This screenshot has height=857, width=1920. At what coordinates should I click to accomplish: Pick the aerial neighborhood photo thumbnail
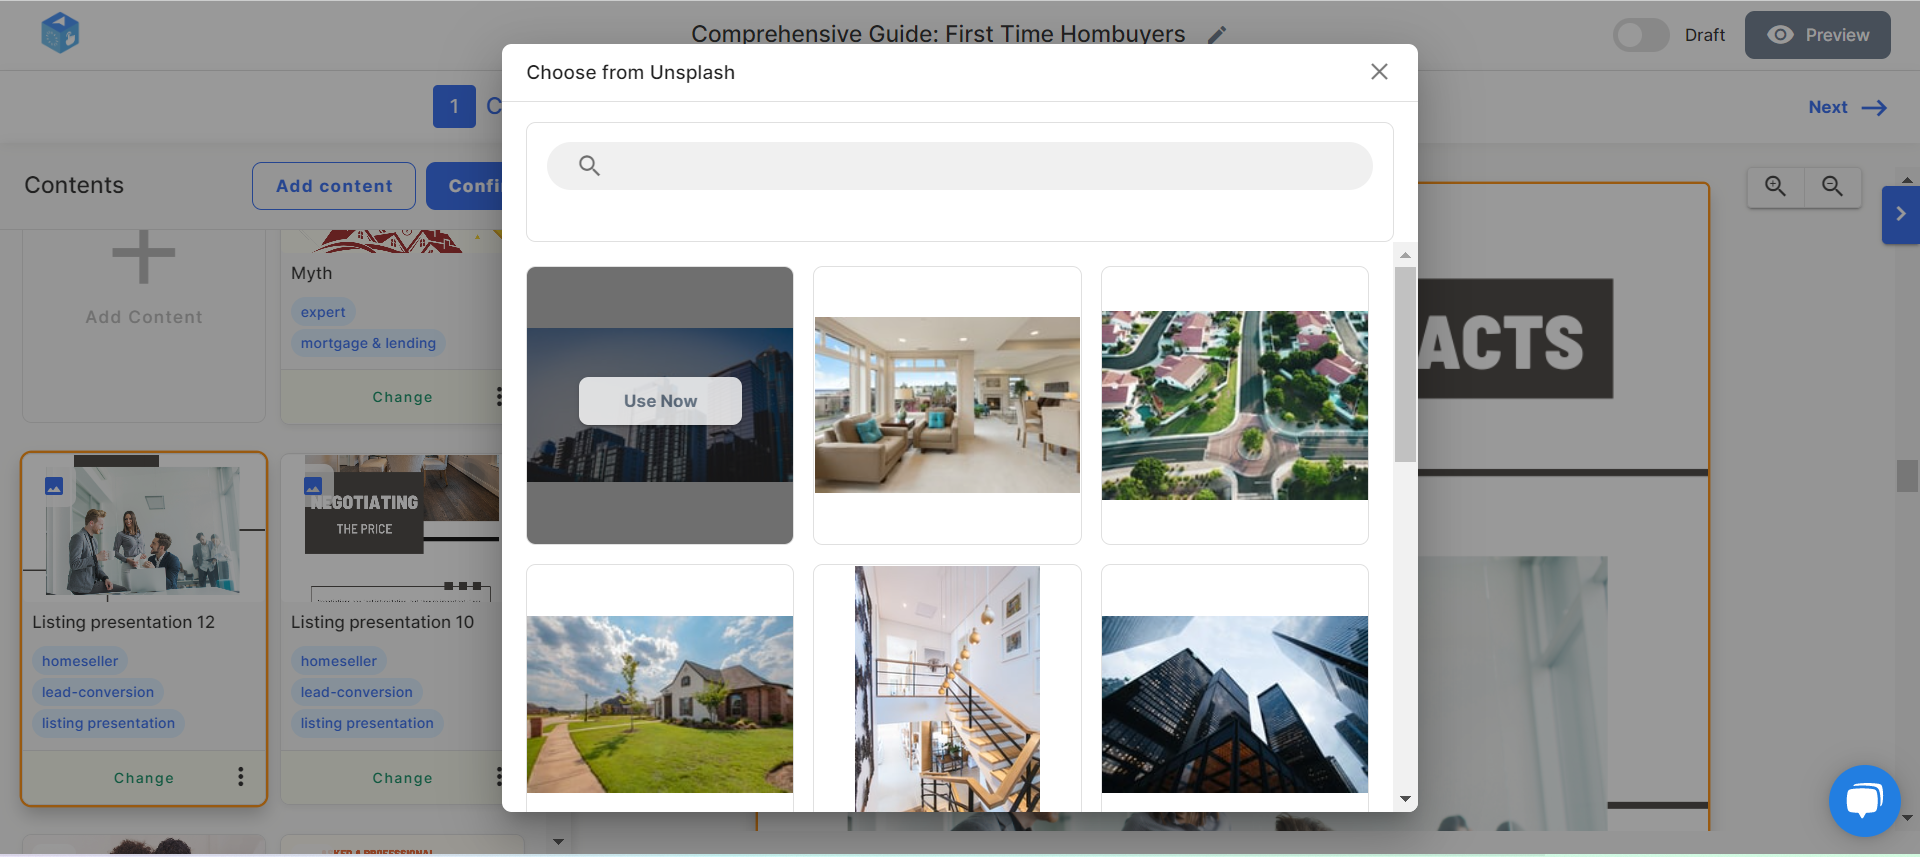pos(1234,405)
